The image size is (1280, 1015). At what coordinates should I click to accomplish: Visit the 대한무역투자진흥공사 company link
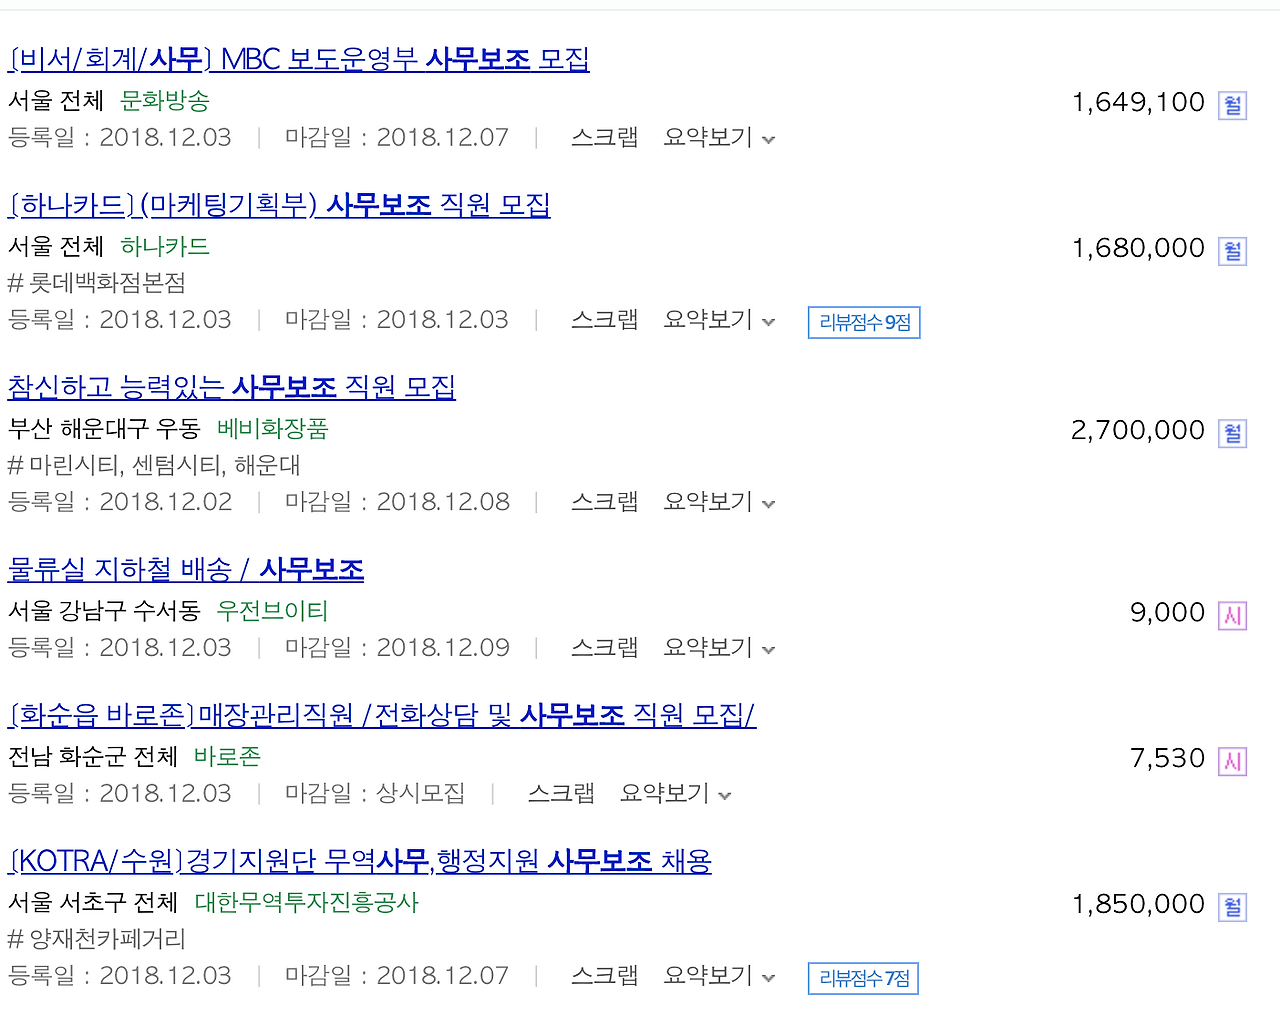(x=307, y=903)
